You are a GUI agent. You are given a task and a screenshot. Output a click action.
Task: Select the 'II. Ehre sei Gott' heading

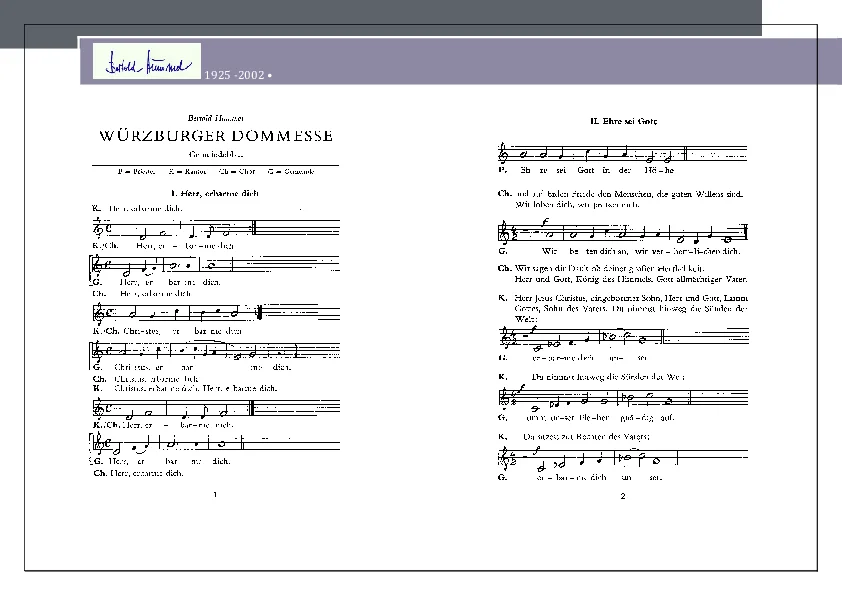(623, 121)
